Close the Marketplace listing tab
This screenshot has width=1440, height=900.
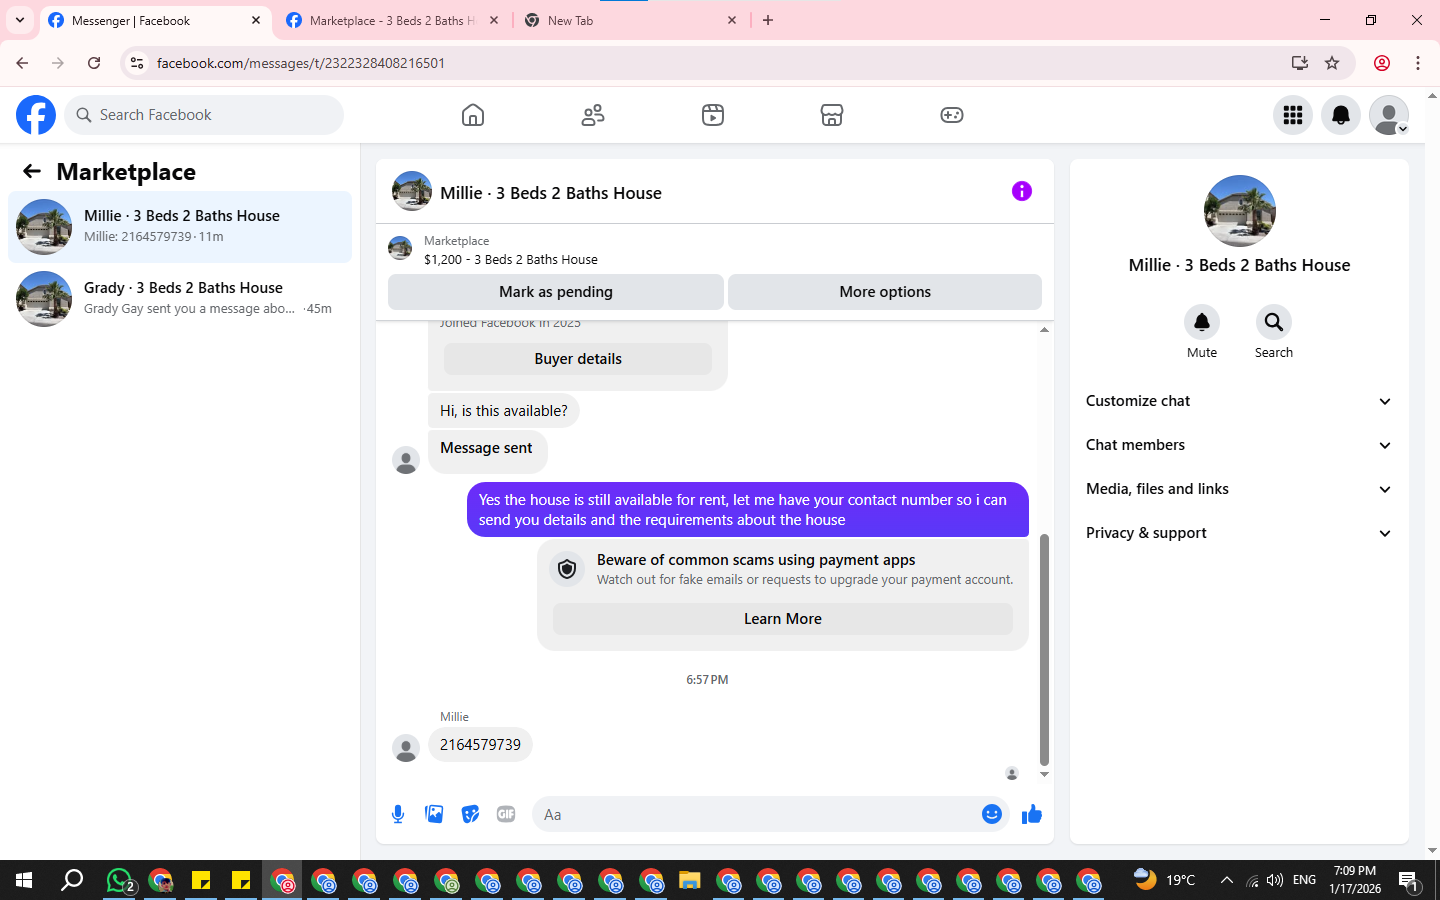pos(494,20)
